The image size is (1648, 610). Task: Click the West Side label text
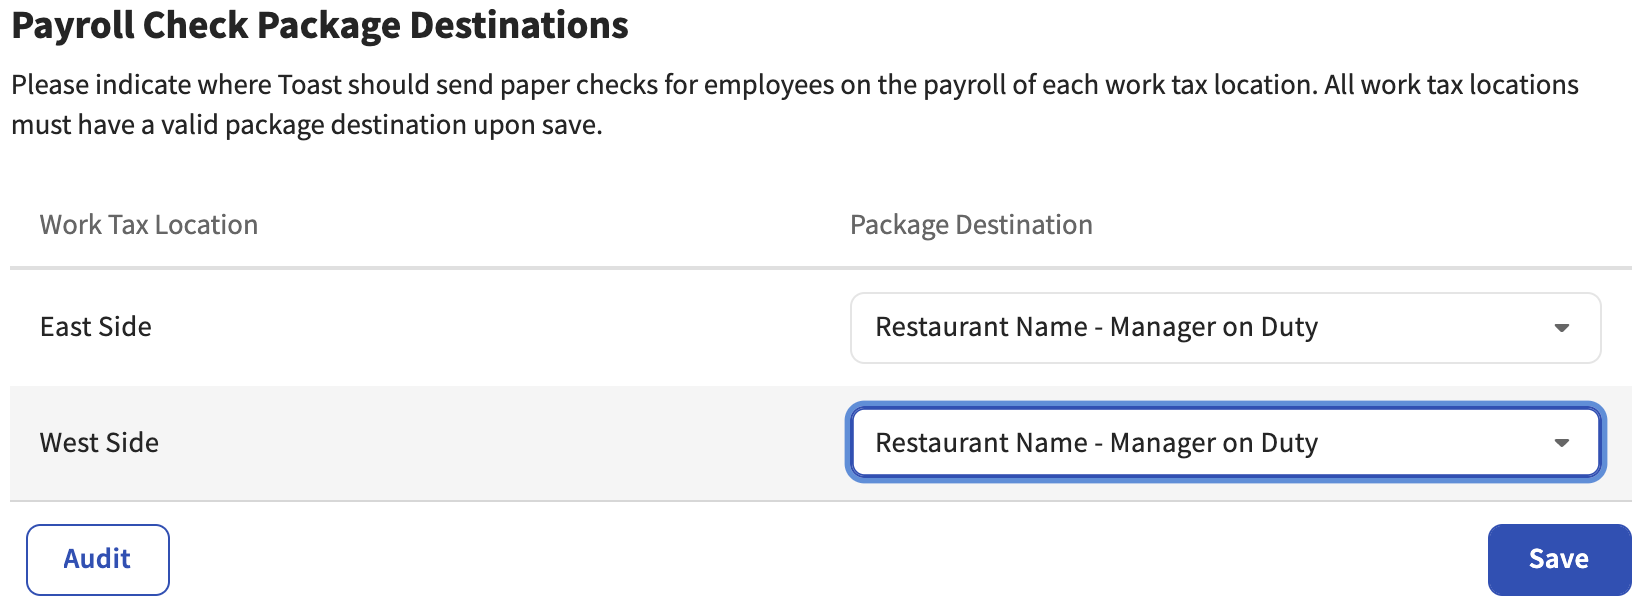[98, 442]
